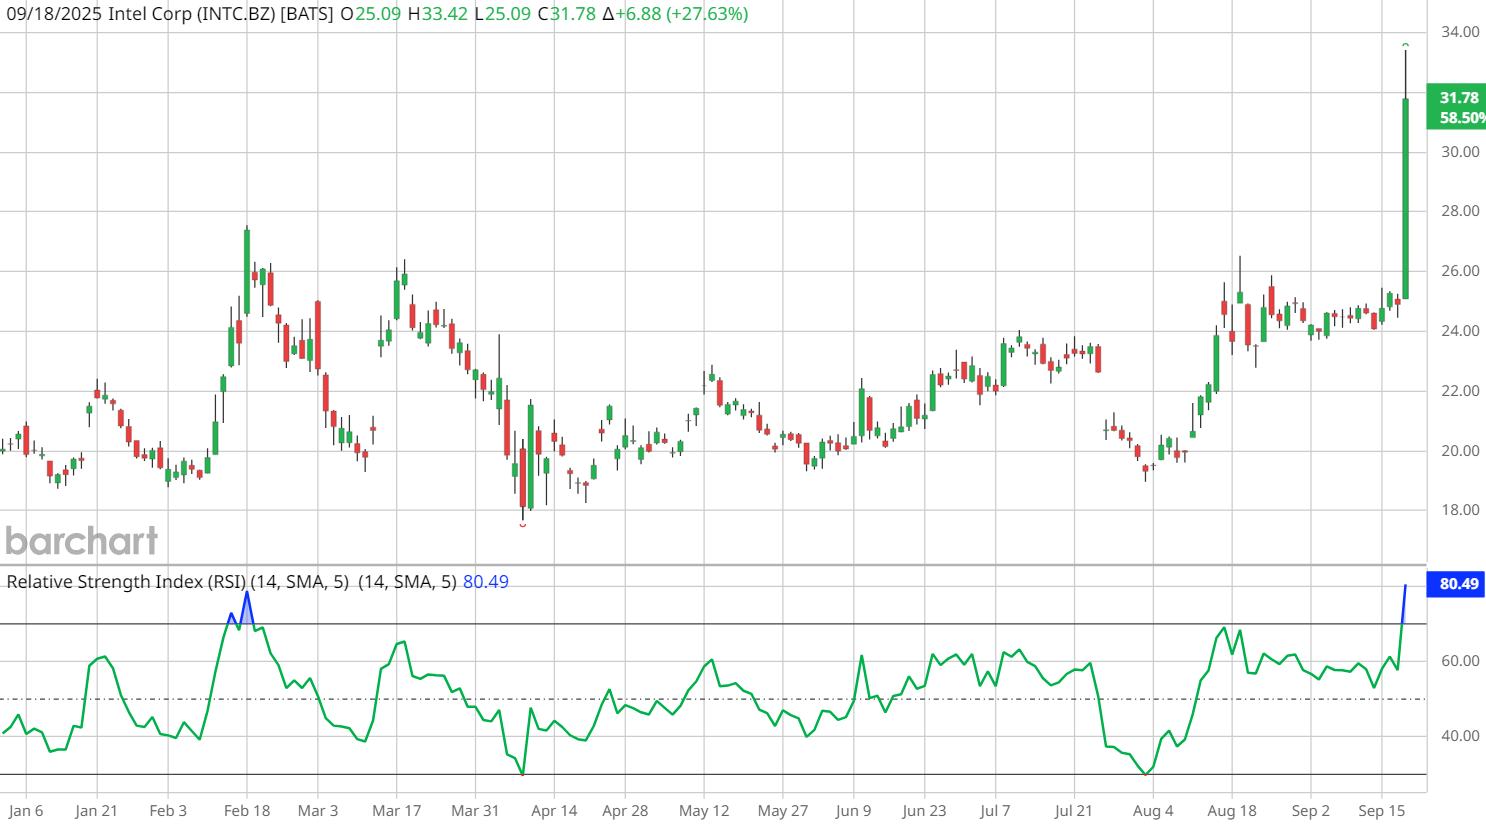Click the Mar 17 date label

point(396,811)
